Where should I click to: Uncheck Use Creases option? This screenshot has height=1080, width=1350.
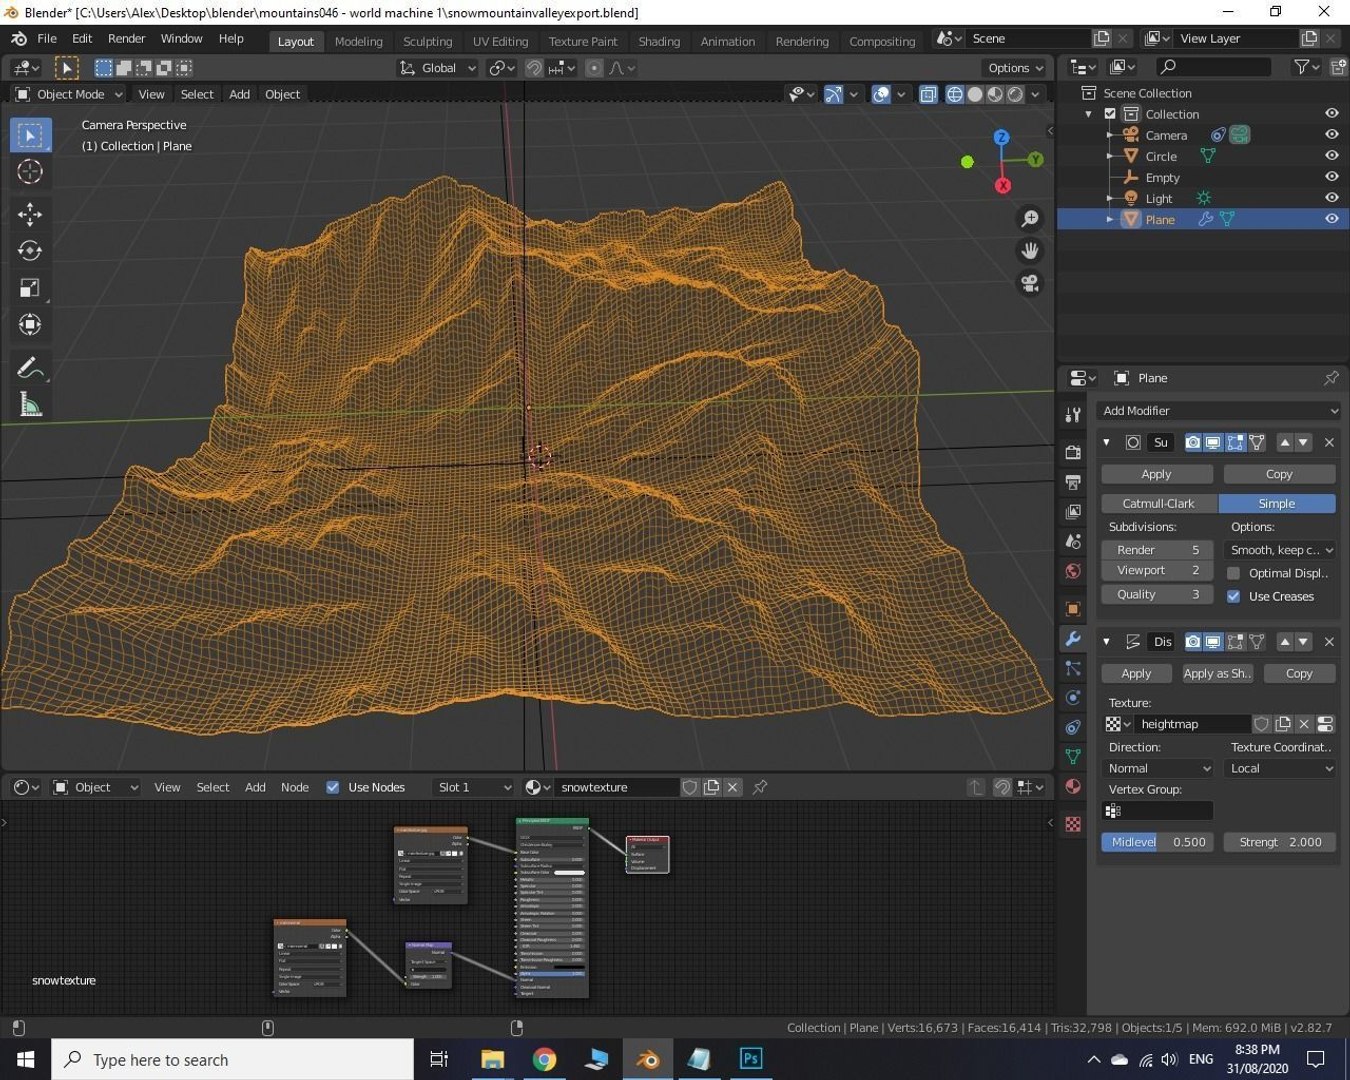click(x=1234, y=596)
